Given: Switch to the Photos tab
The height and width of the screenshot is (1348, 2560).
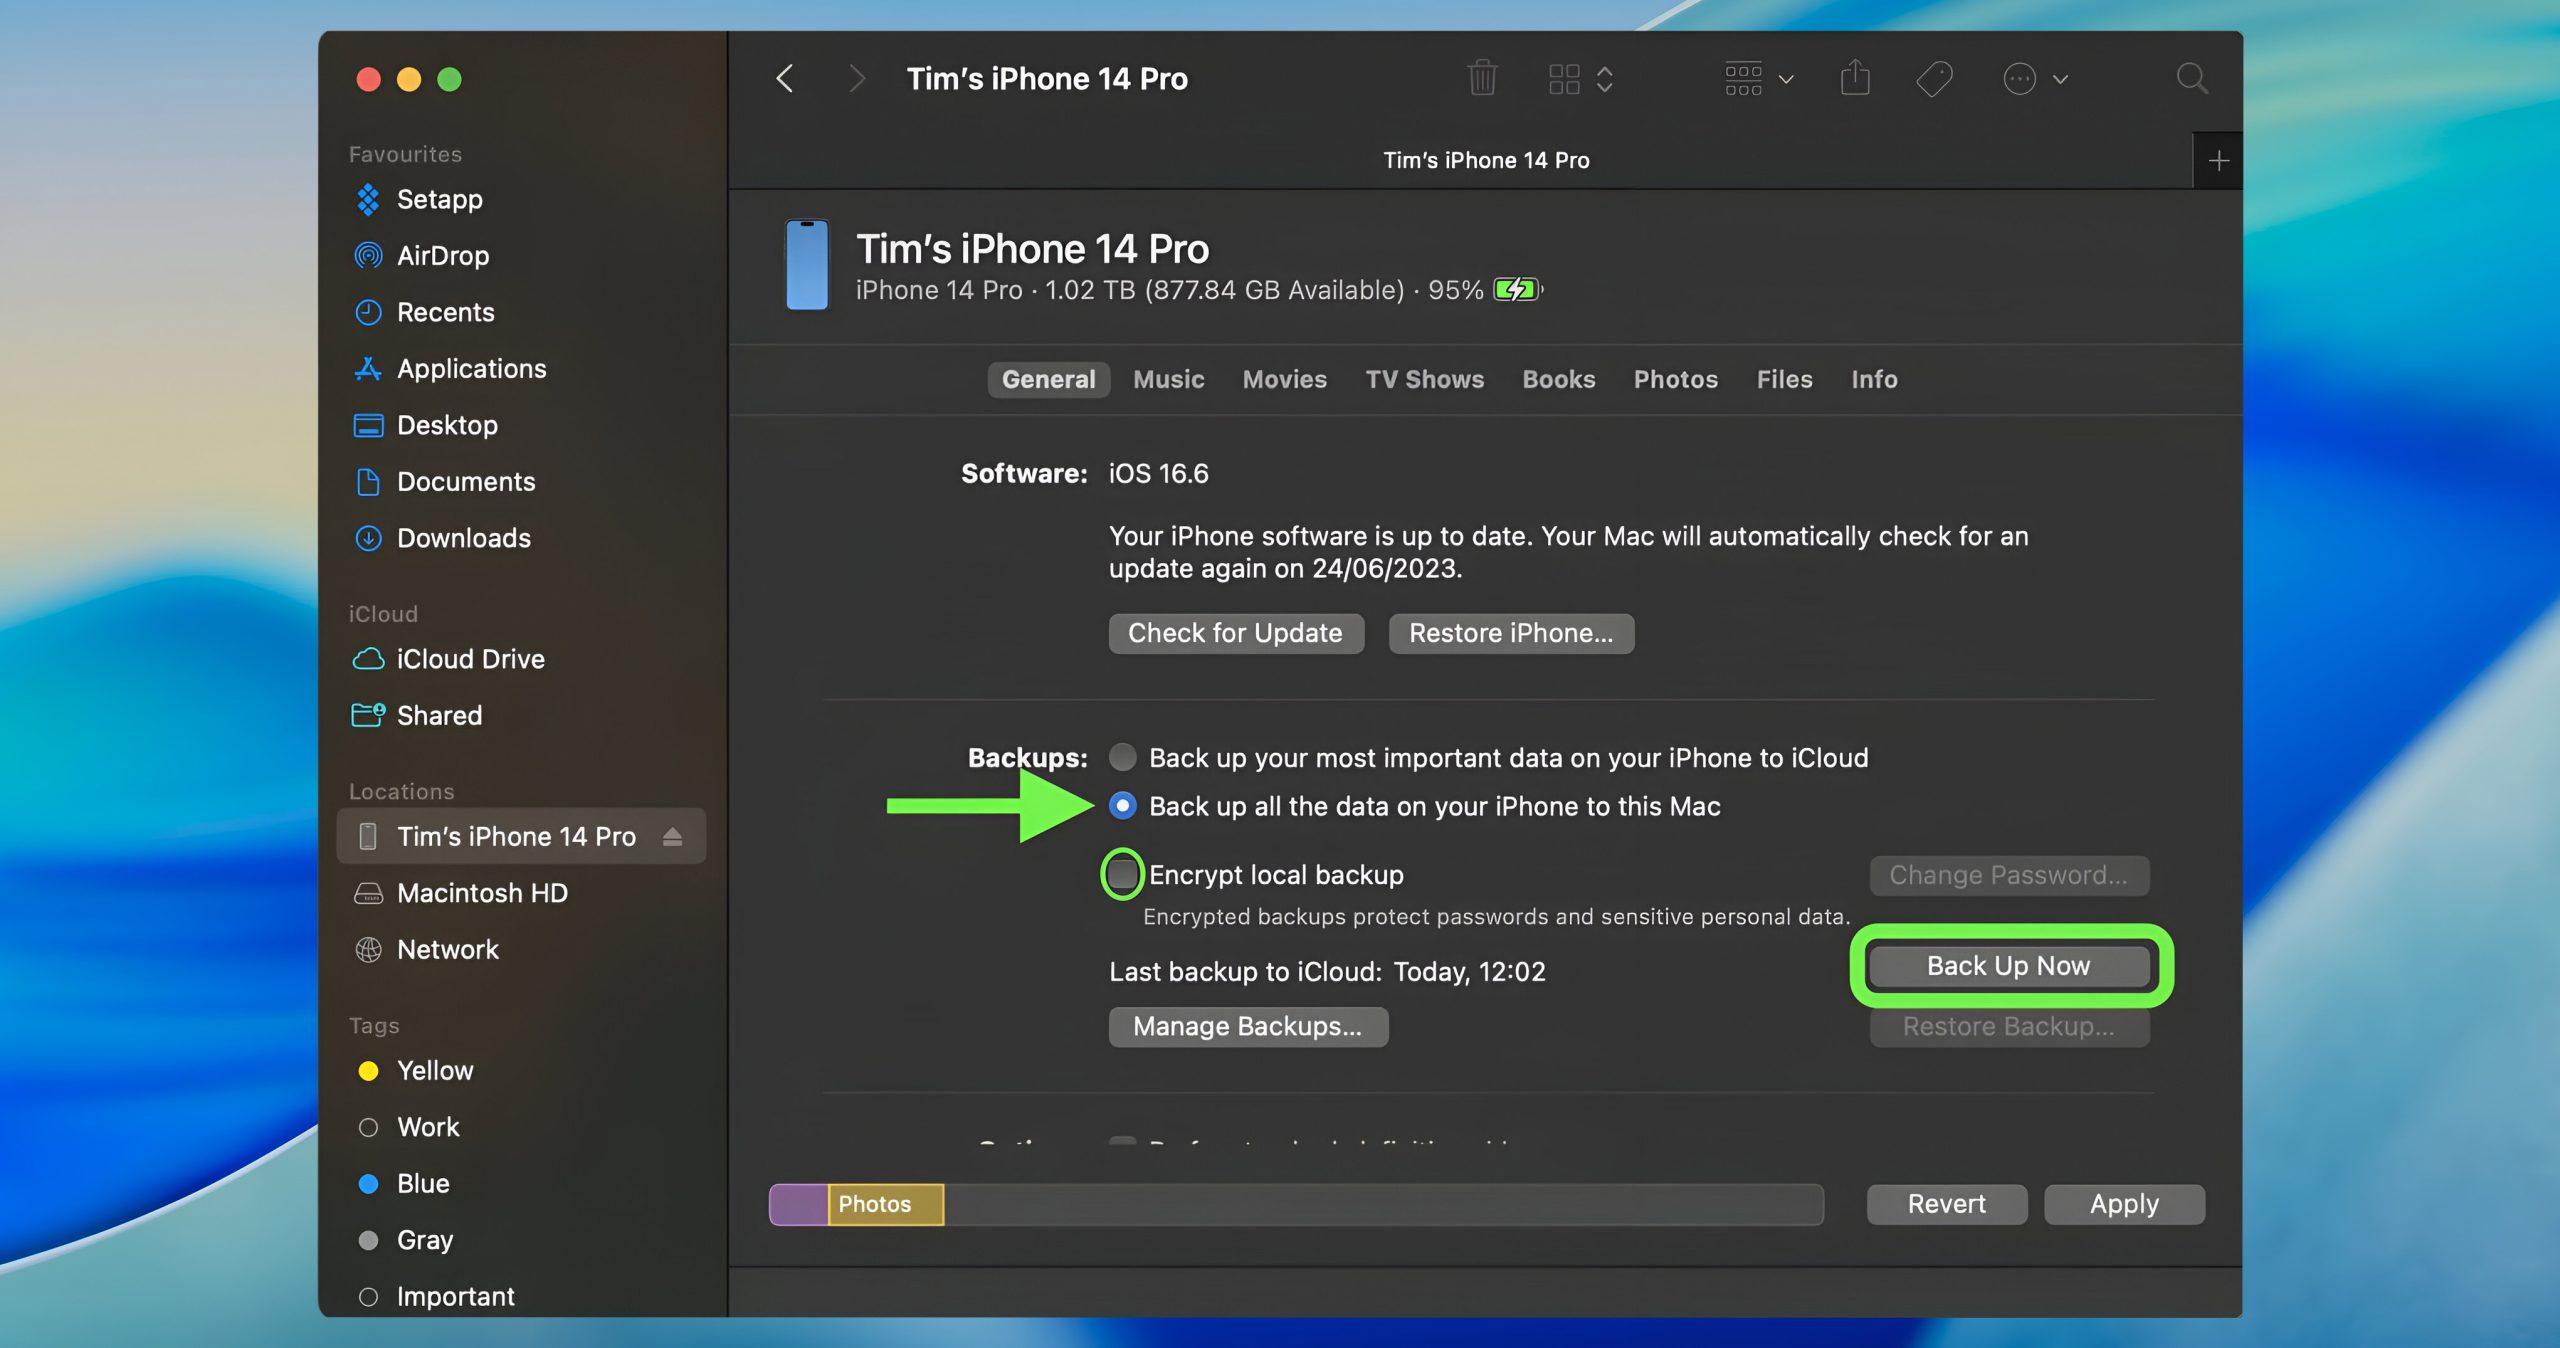Looking at the screenshot, I should tap(1675, 379).
